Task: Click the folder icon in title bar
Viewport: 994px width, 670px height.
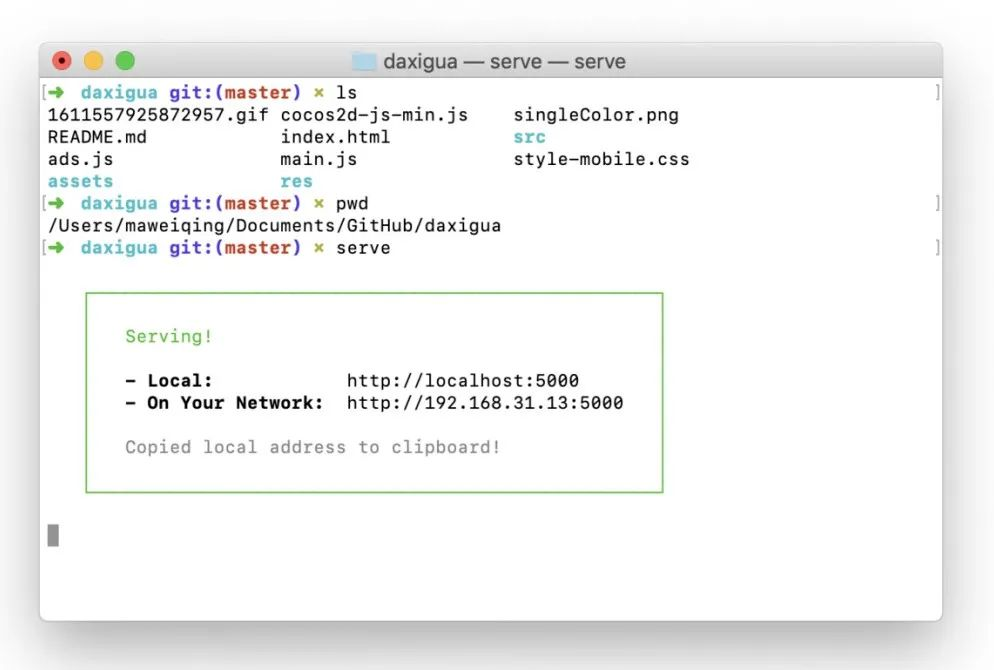Action: click(x=364, y=61)
